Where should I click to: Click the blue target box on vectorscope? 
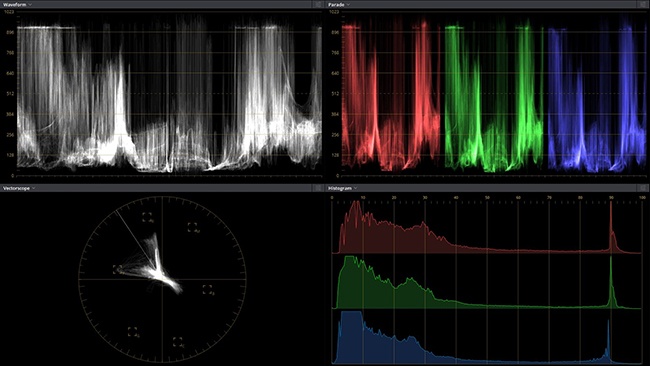pos(207,289)
